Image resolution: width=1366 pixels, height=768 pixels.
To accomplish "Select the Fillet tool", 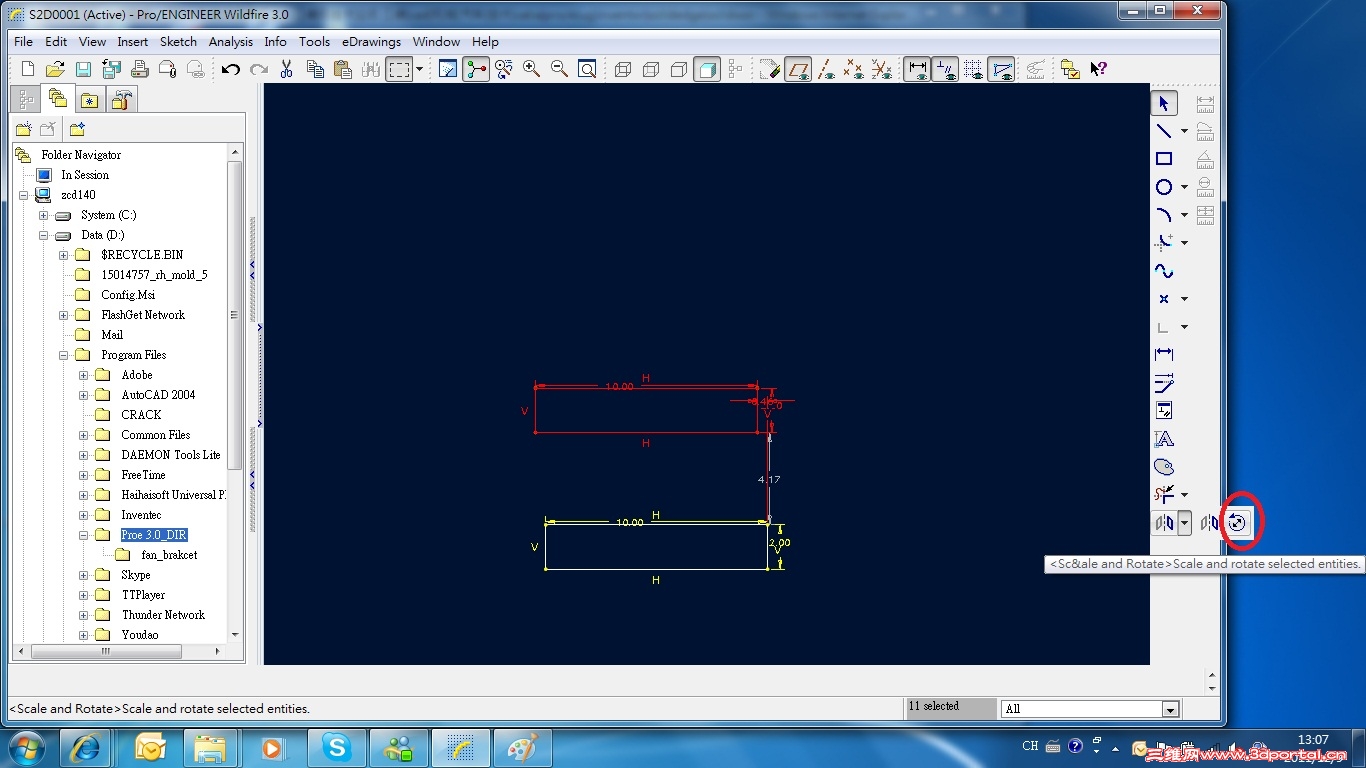I will (x=1164, y=242).
